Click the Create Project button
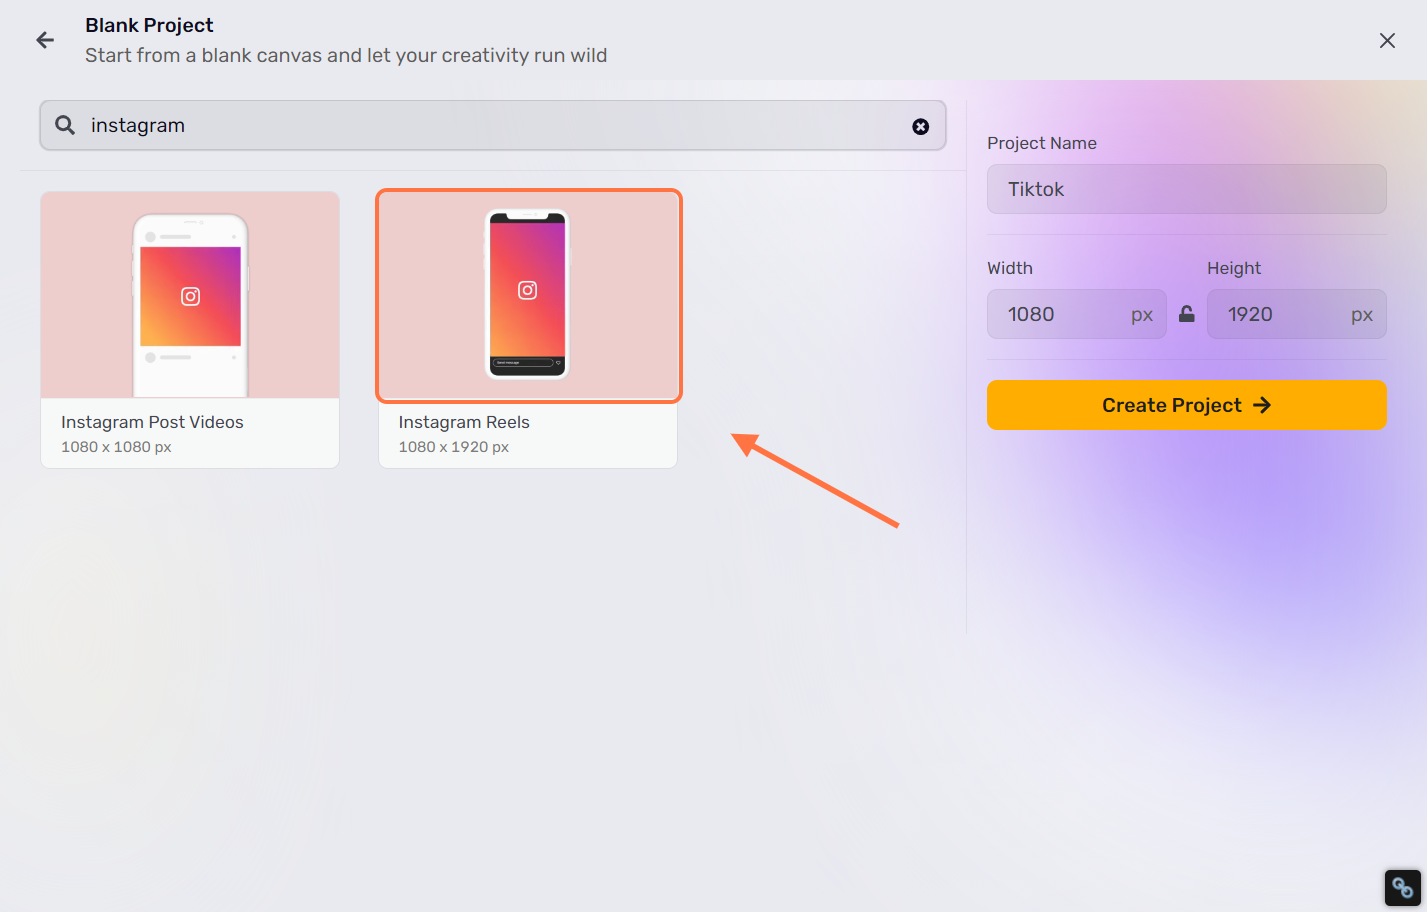Screen dimensions: 1427x912 (1187, 405)
